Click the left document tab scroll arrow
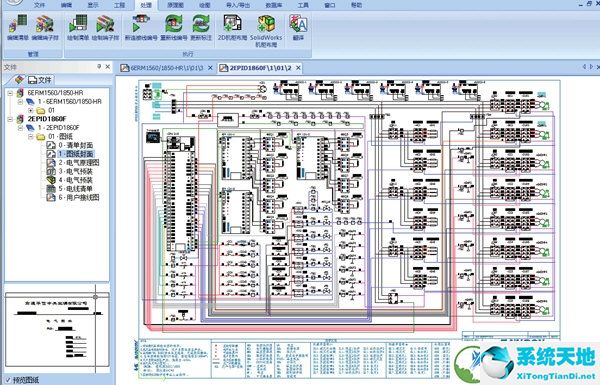 pyautogui.click(x=584, y=67)
